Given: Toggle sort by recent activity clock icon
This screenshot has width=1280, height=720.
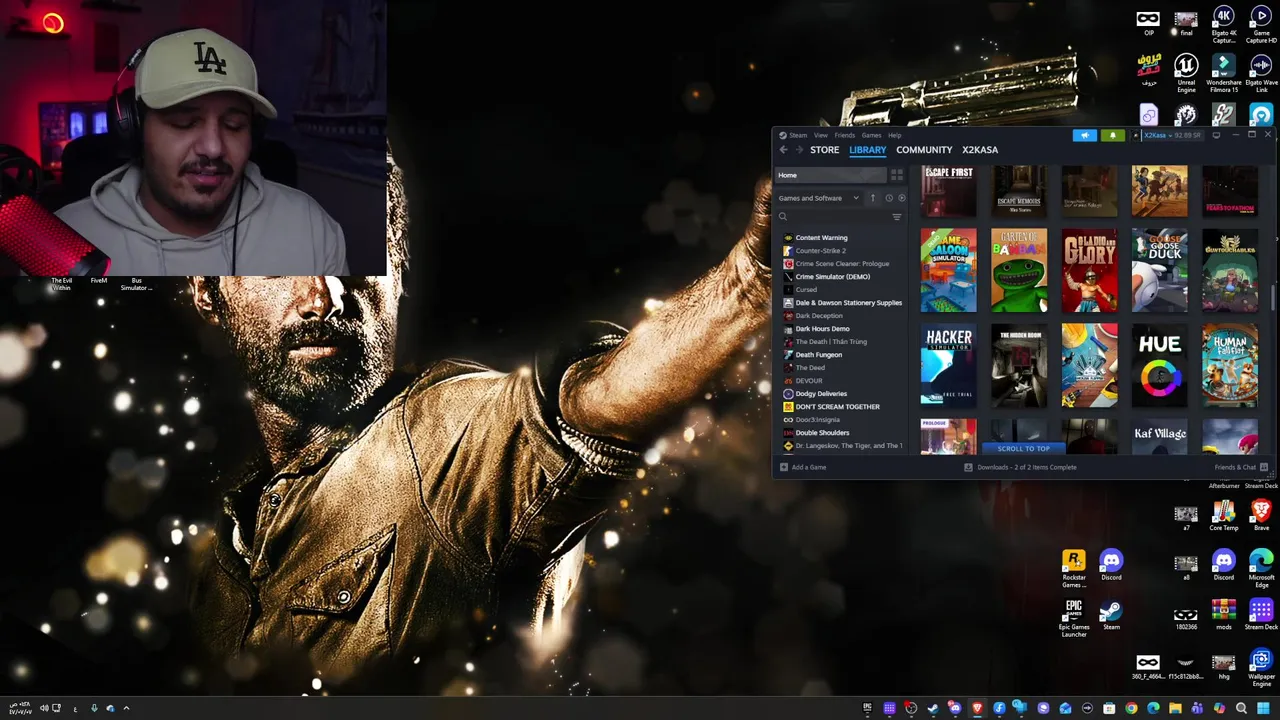Looking at the screenshot, I should coord(889,198).
